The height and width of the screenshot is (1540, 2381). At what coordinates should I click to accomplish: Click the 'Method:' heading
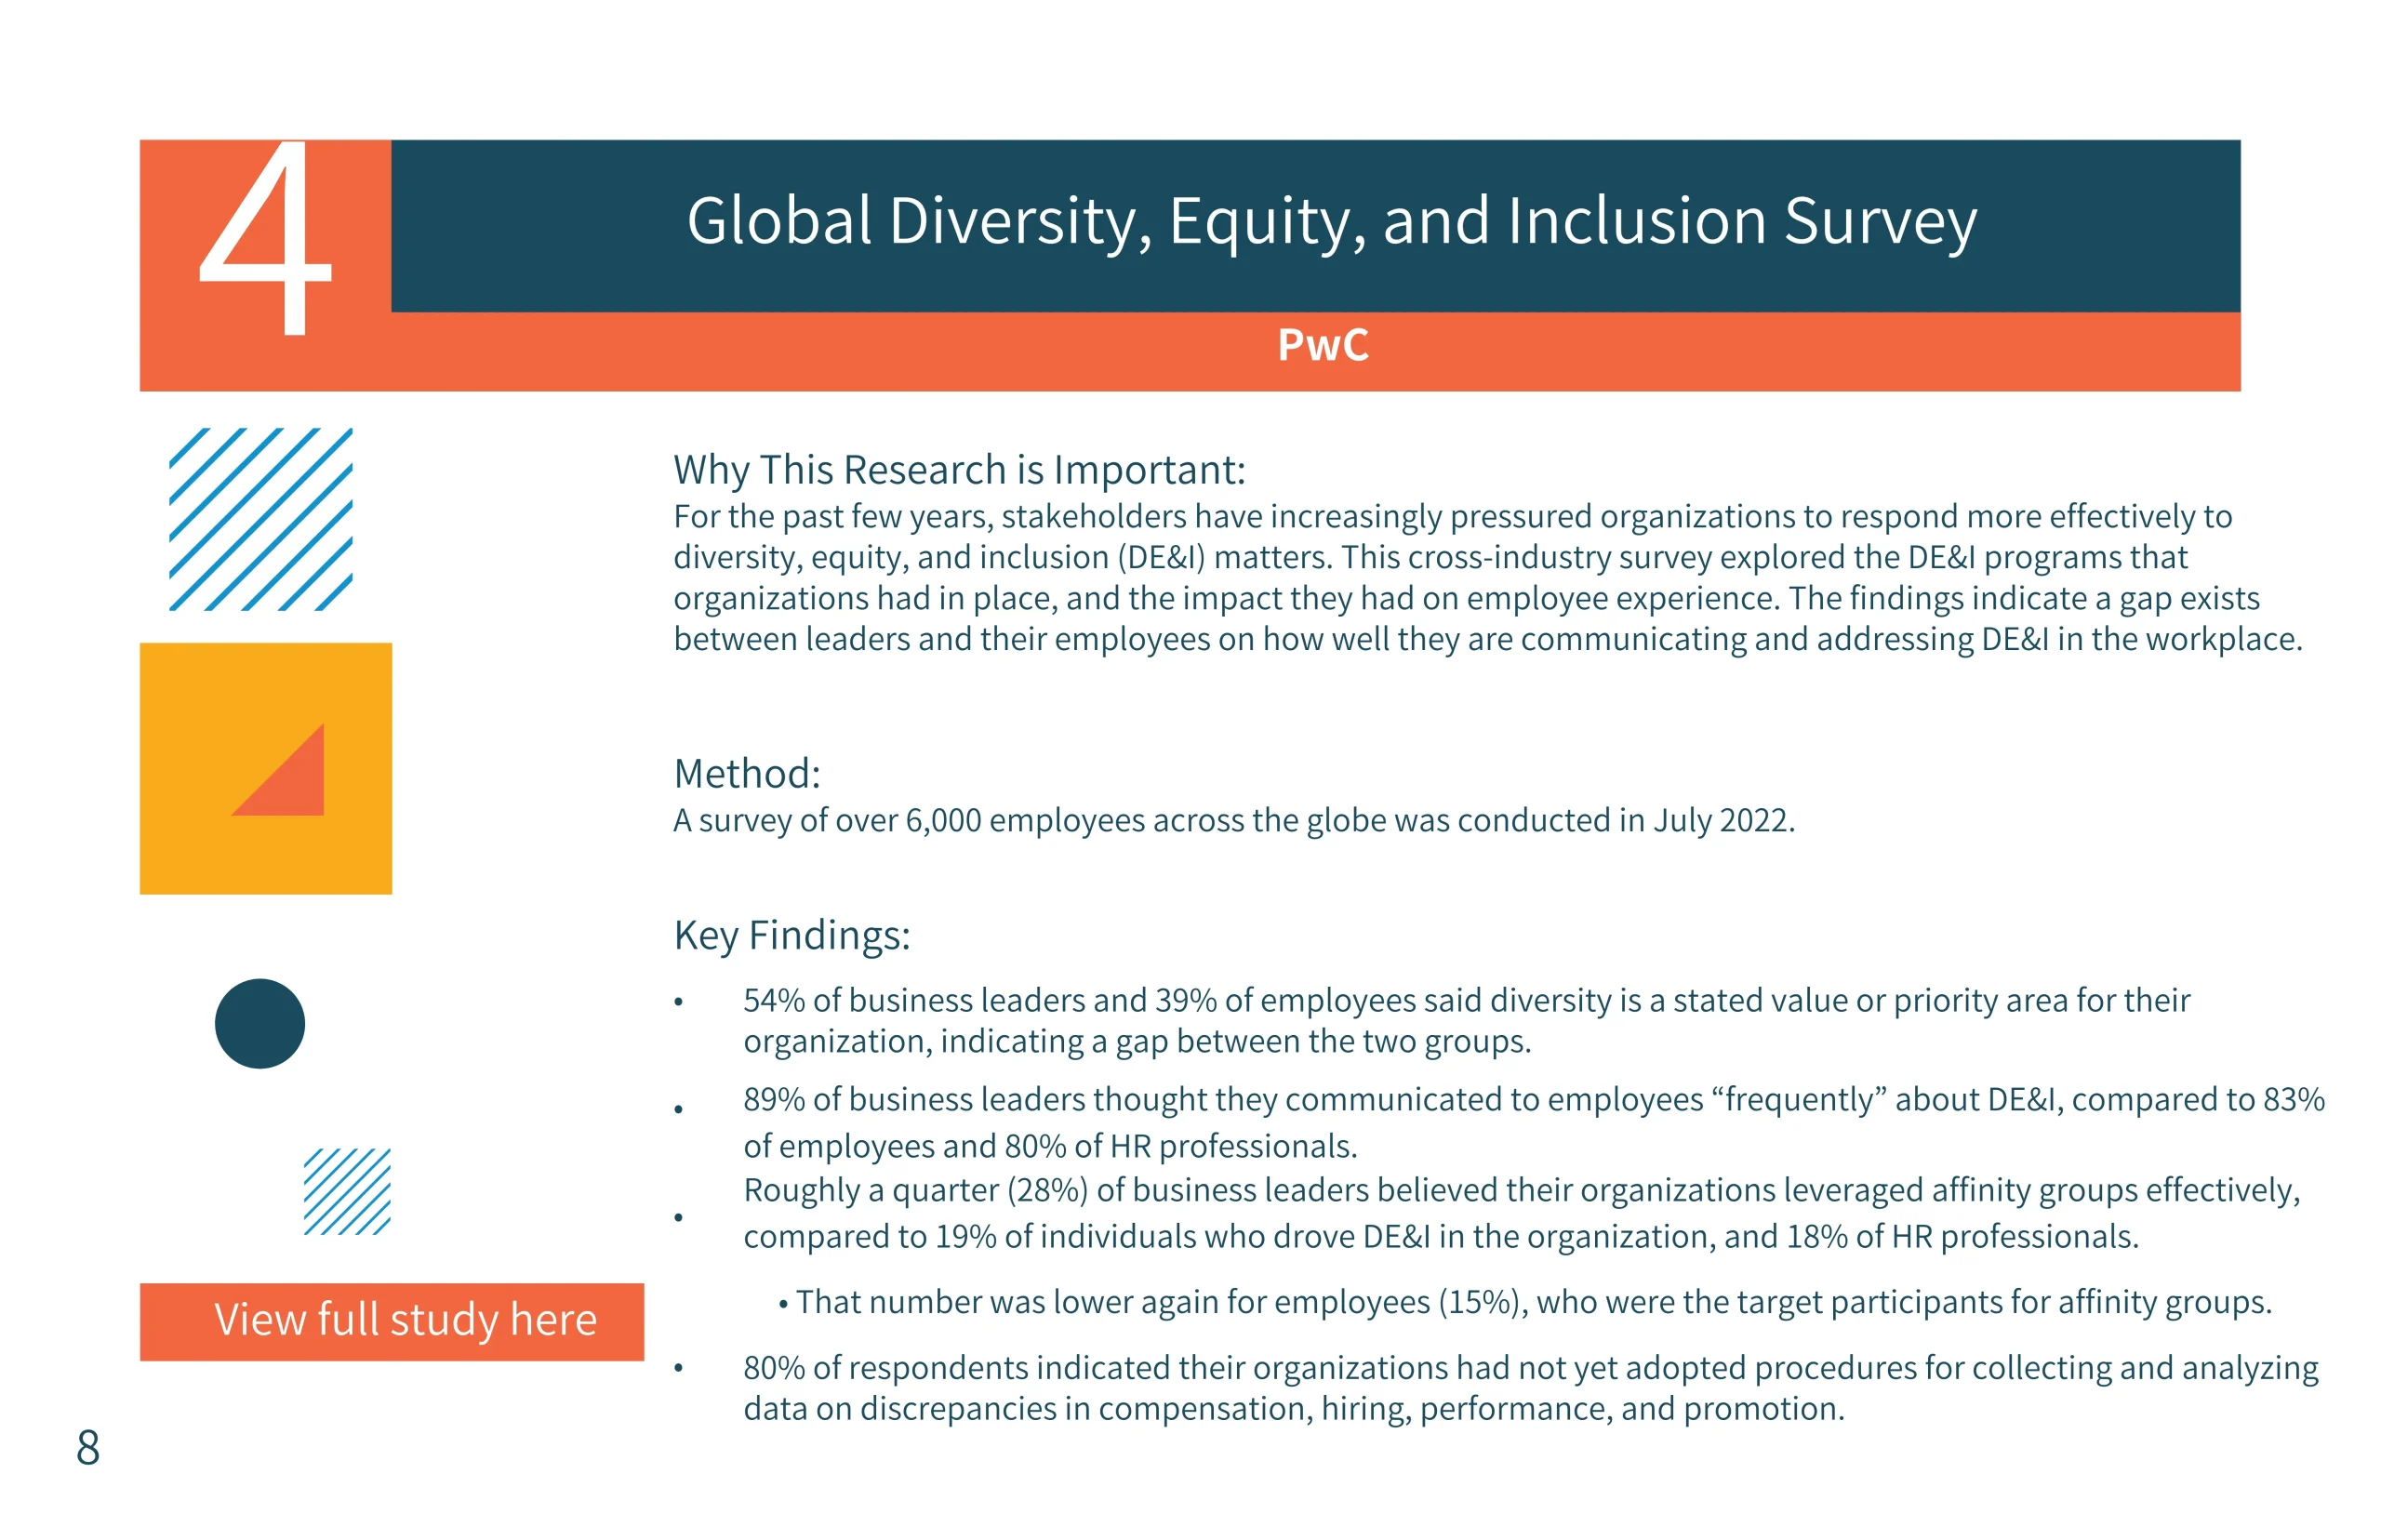[746, 774]
